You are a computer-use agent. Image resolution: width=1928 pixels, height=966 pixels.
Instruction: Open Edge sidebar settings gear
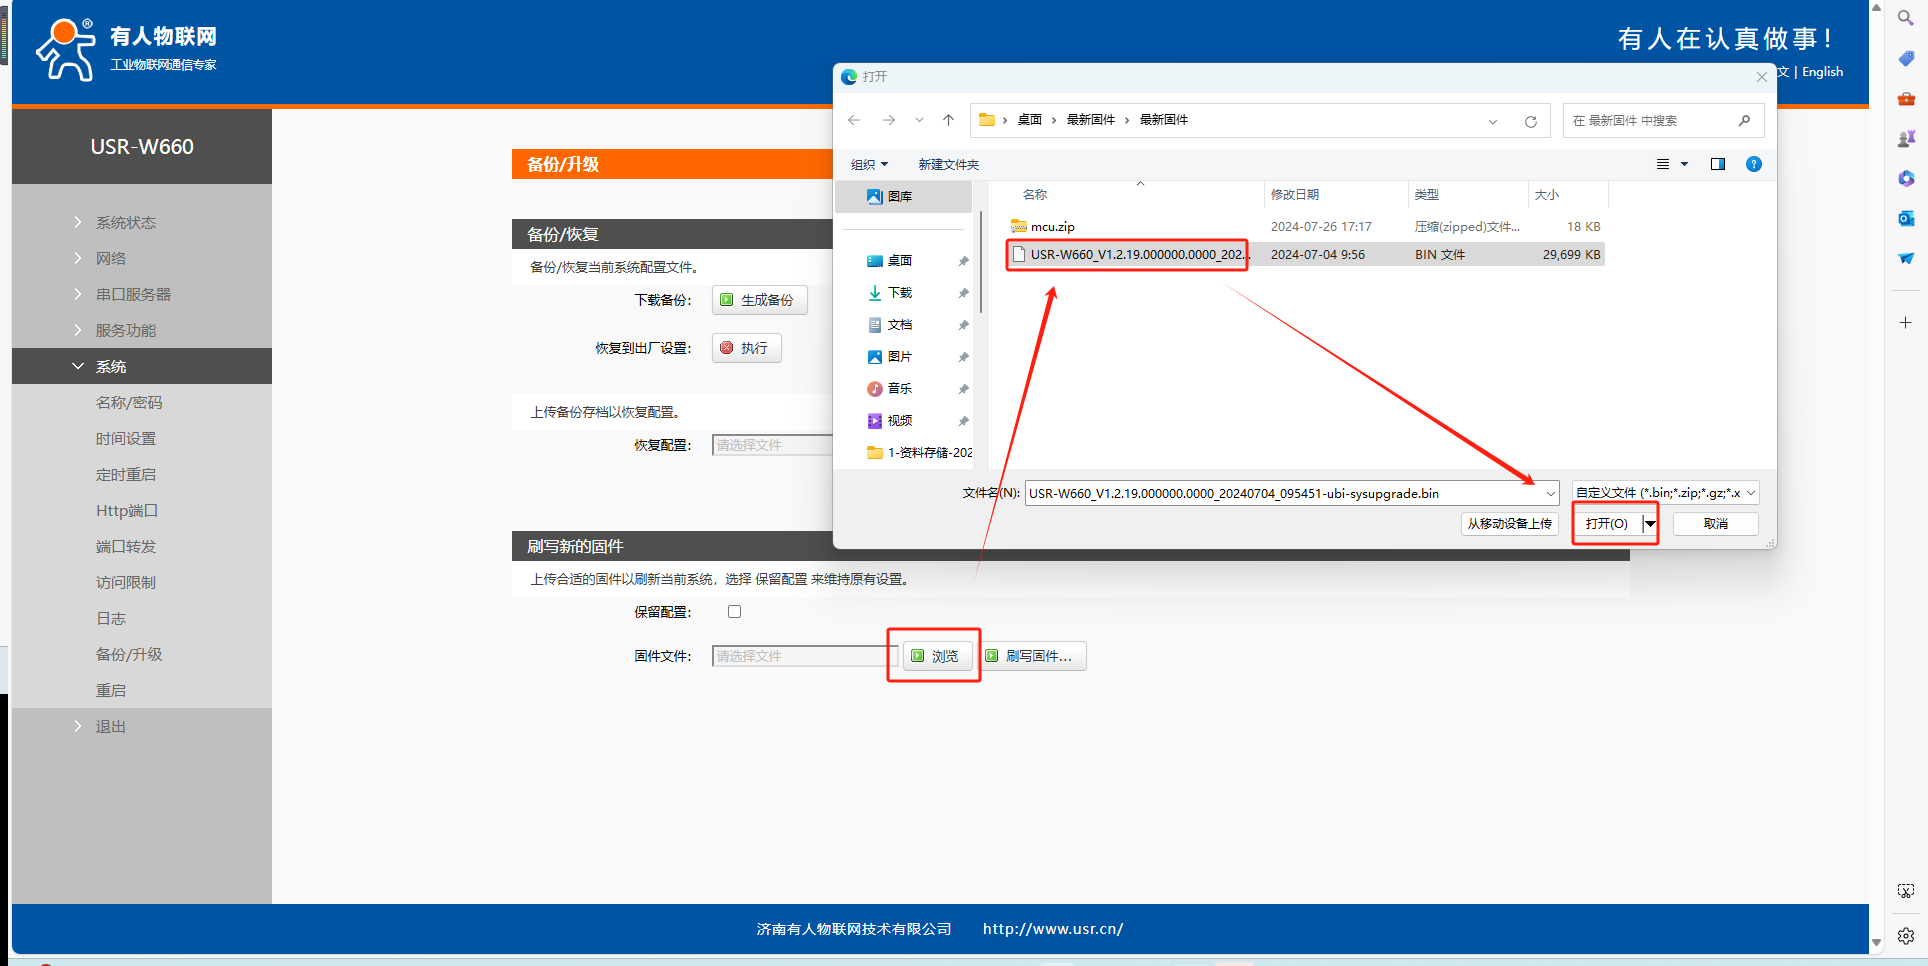1906,936
